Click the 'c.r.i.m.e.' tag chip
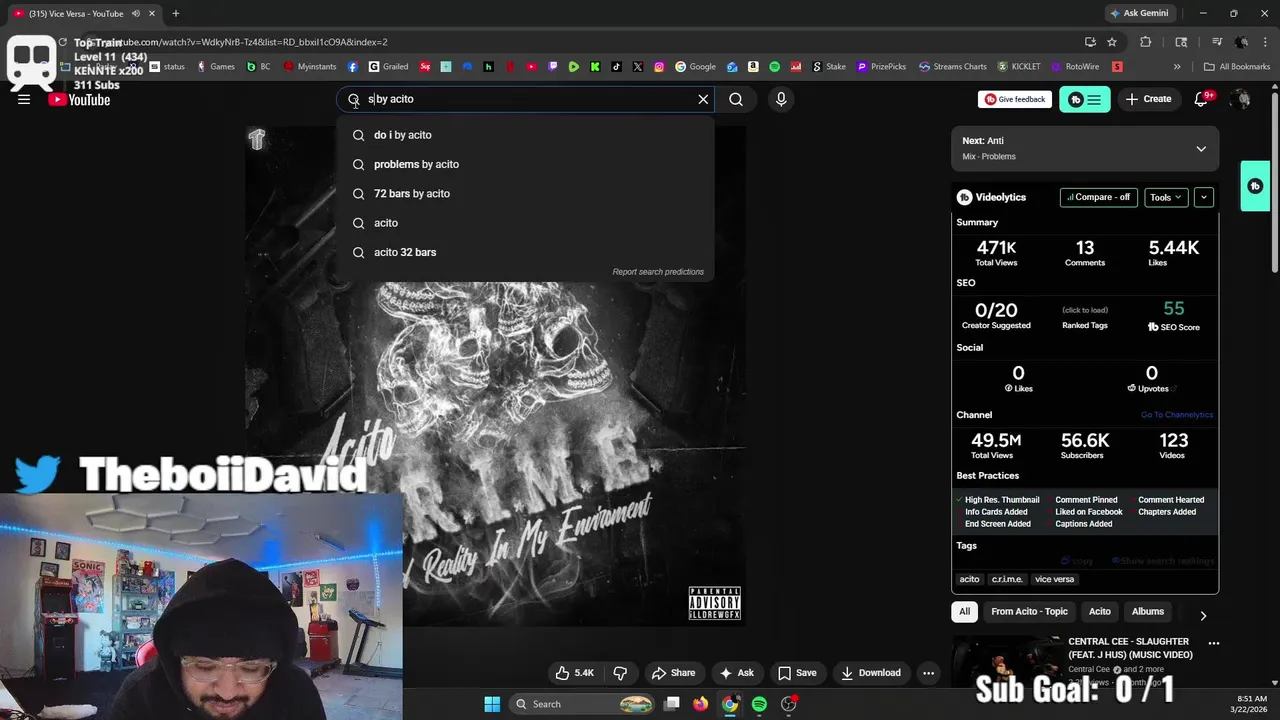This screenshot has width=1280, height=720. (x=1007, y=579)
